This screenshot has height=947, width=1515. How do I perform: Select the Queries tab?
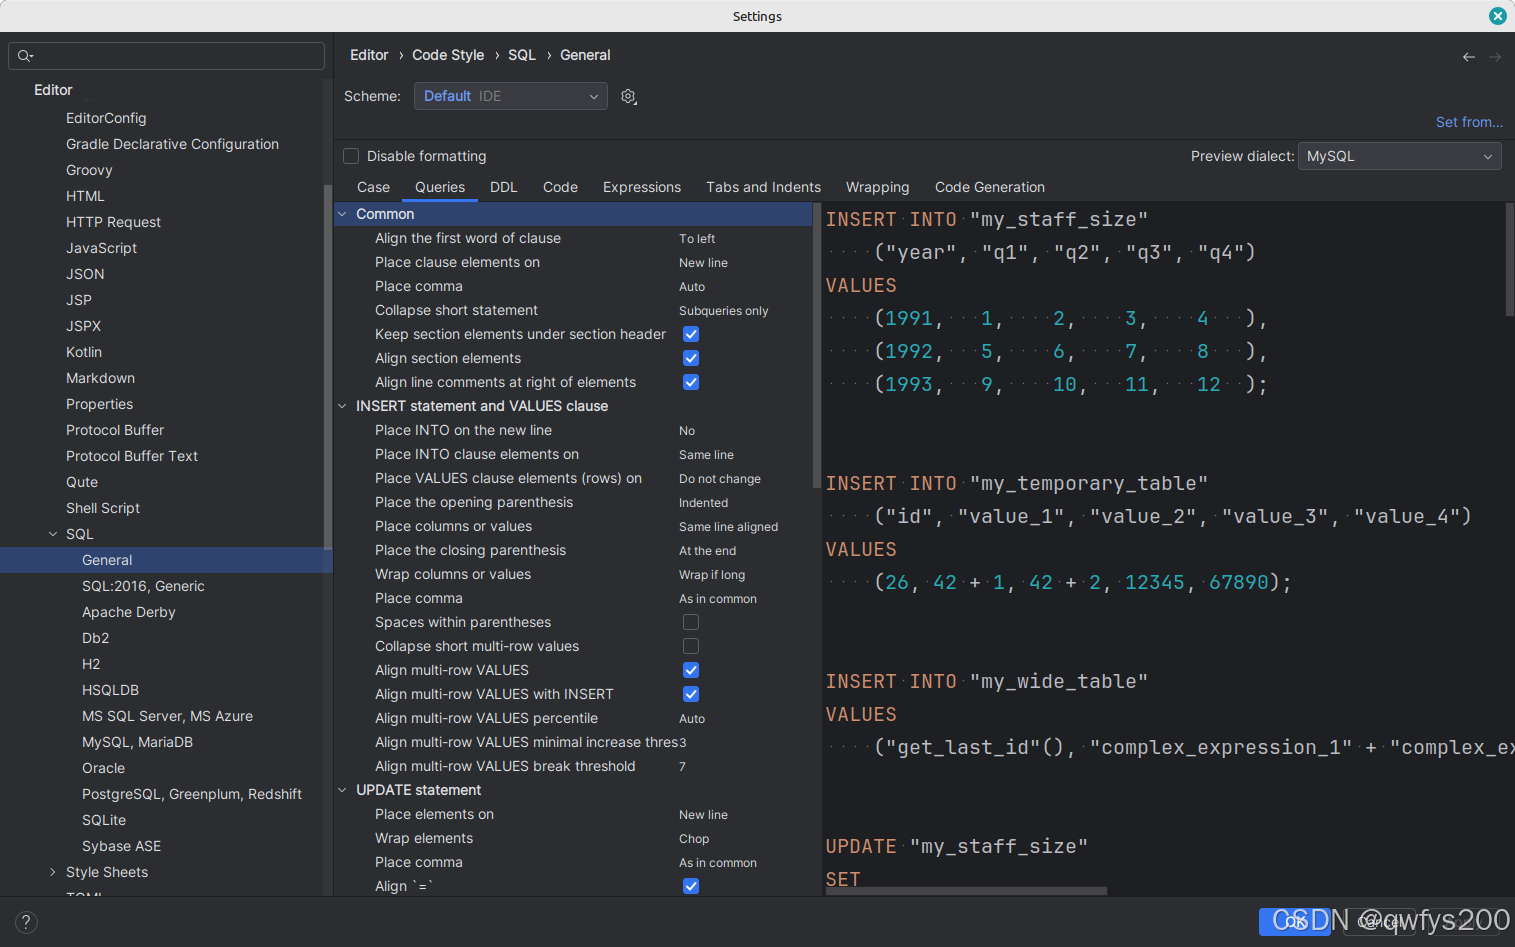tap(440, 187)
